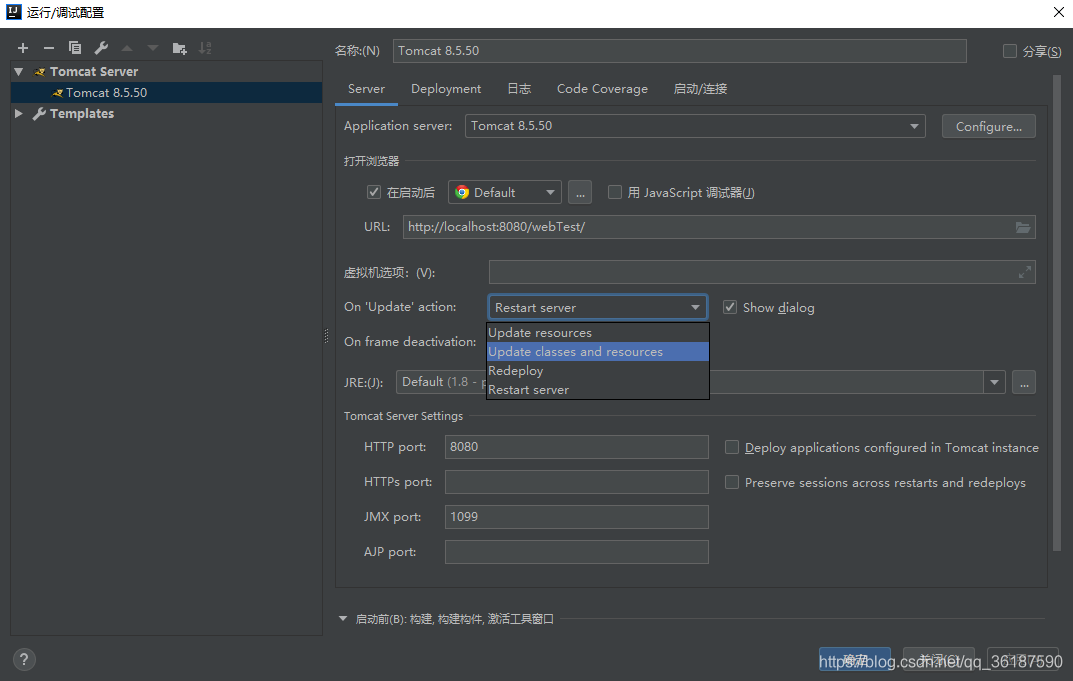Image resolution: width=1073 pixels, height=681 pixels.
Task: Click AJP port field
Action: coord(577,552)
